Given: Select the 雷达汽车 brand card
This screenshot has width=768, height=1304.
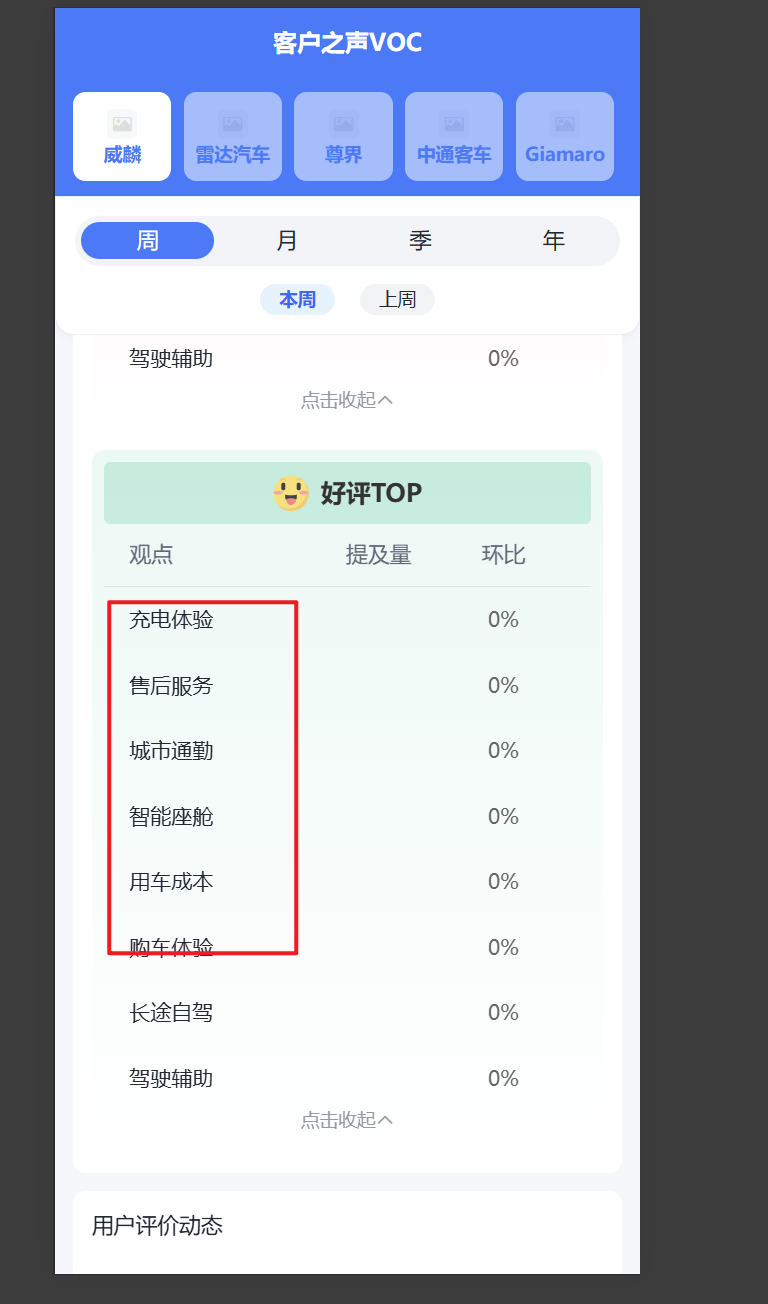Looking at the screenshot, I should coord(233,137).
